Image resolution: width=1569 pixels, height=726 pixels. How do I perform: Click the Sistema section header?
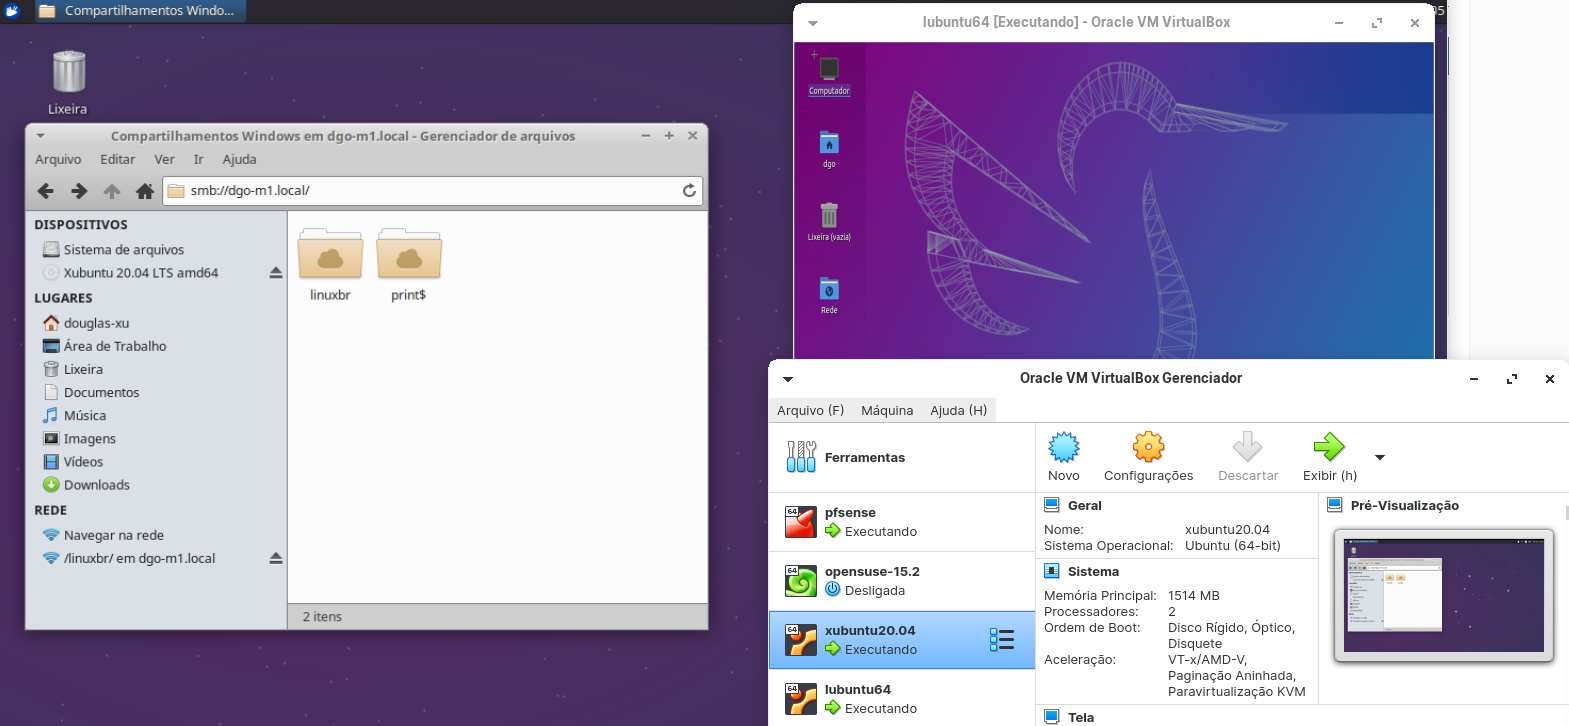1093,572
